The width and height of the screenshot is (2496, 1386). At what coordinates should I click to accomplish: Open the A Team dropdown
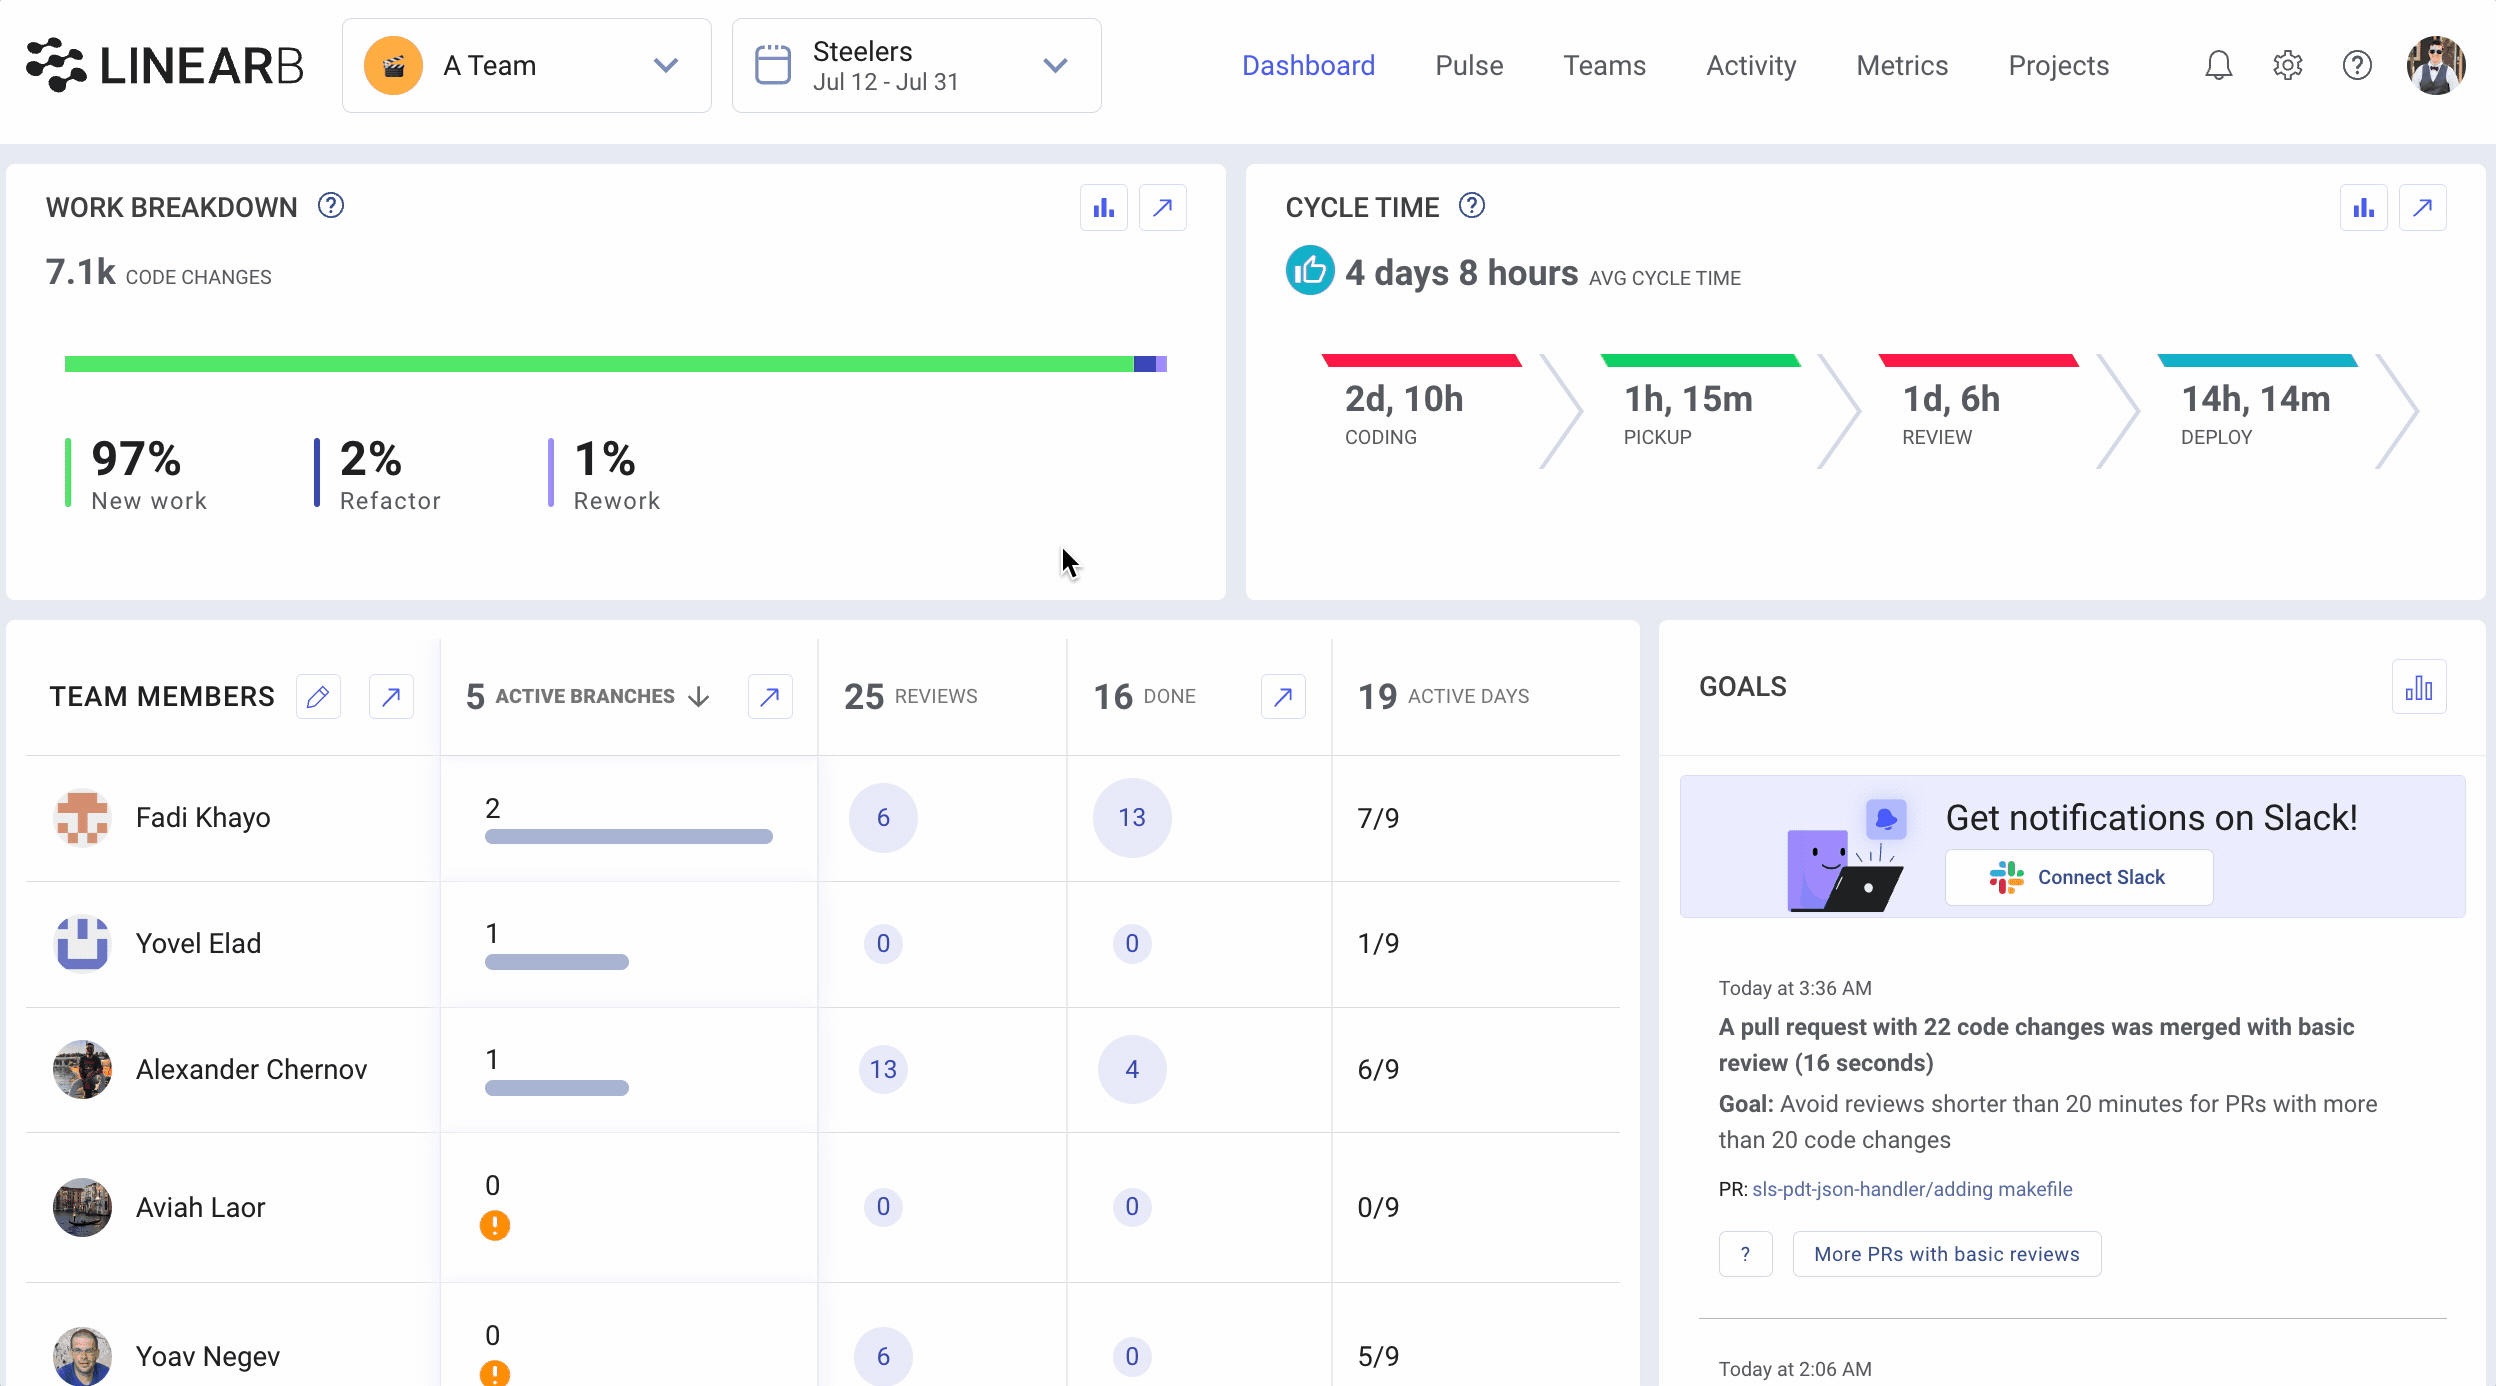coord(527,66)
